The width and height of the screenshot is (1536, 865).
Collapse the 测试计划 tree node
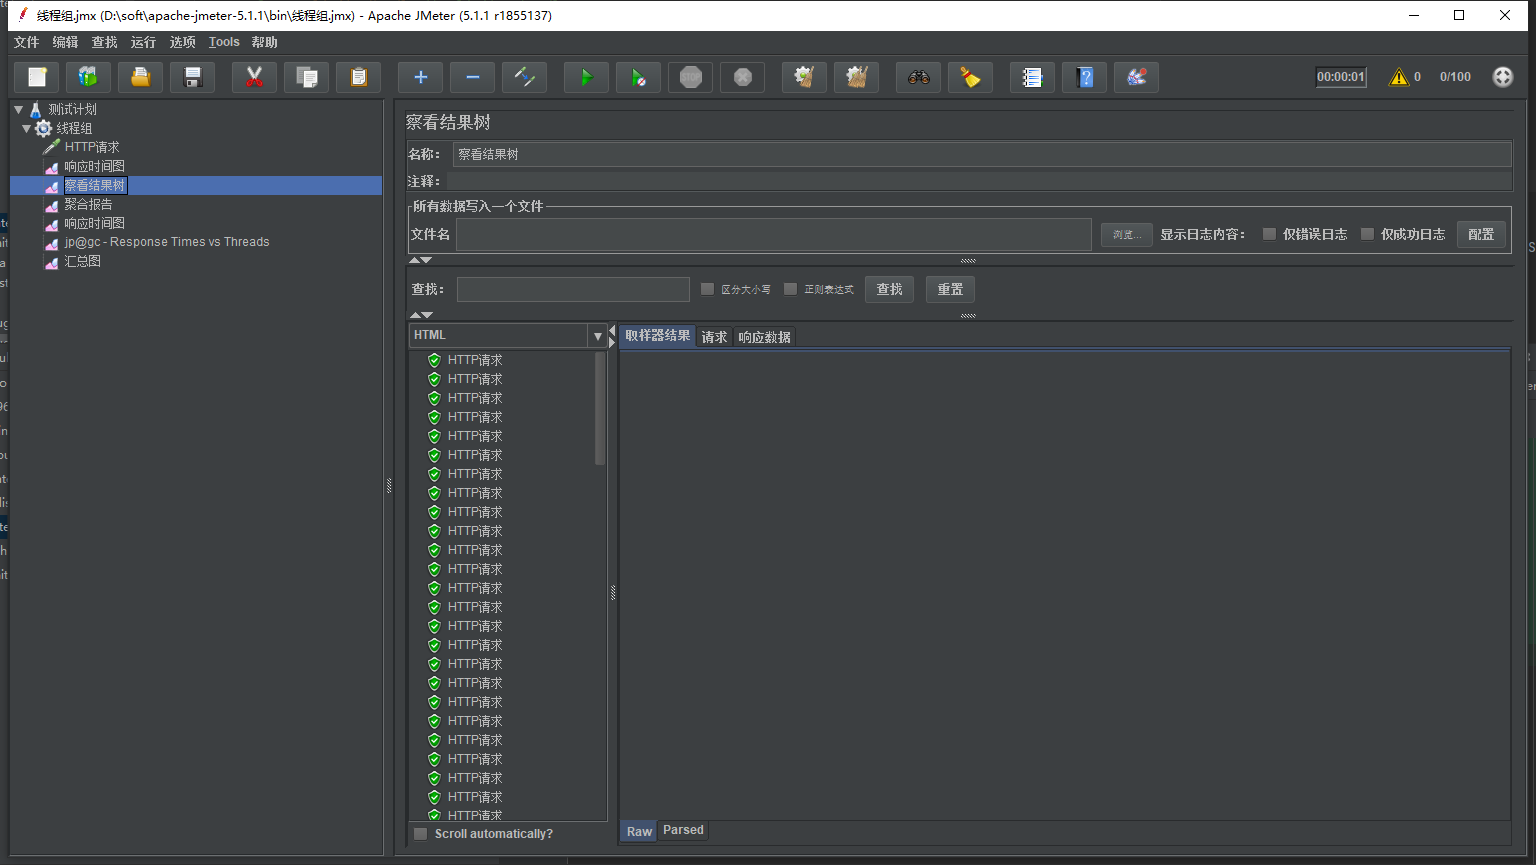pyautogui.click(x=19, y=109)
